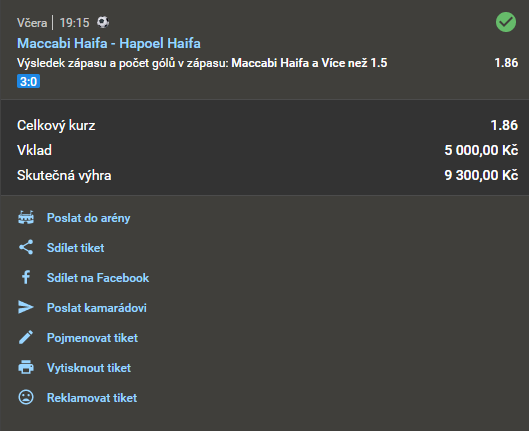Open Reklamovat tiket

coord(92,398)
